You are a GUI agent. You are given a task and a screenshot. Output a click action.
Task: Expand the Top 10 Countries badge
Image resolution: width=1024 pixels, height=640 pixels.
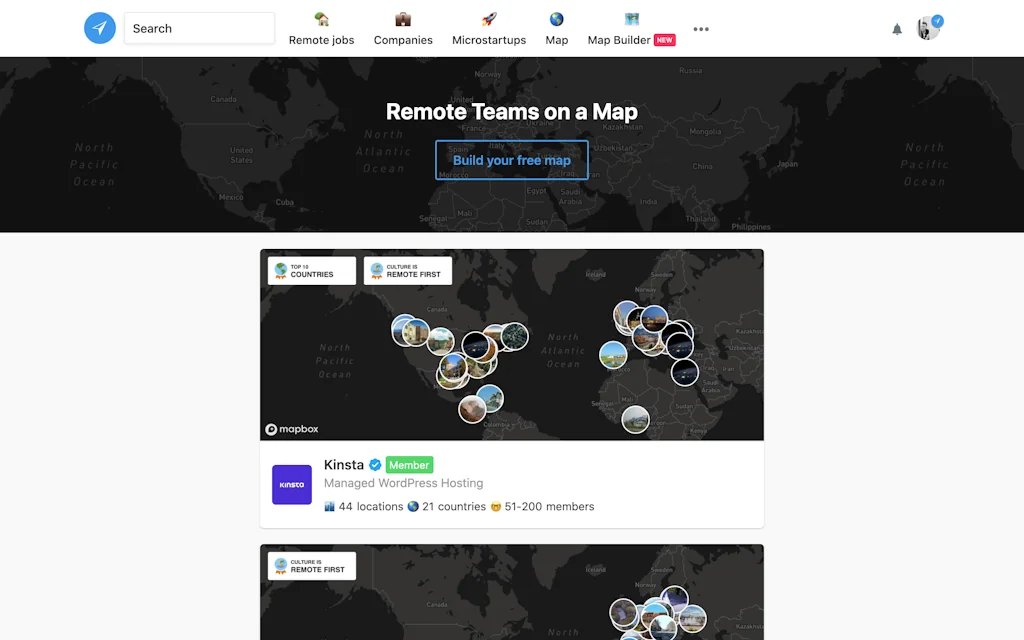pyautogui.click(x=311, y=270)
